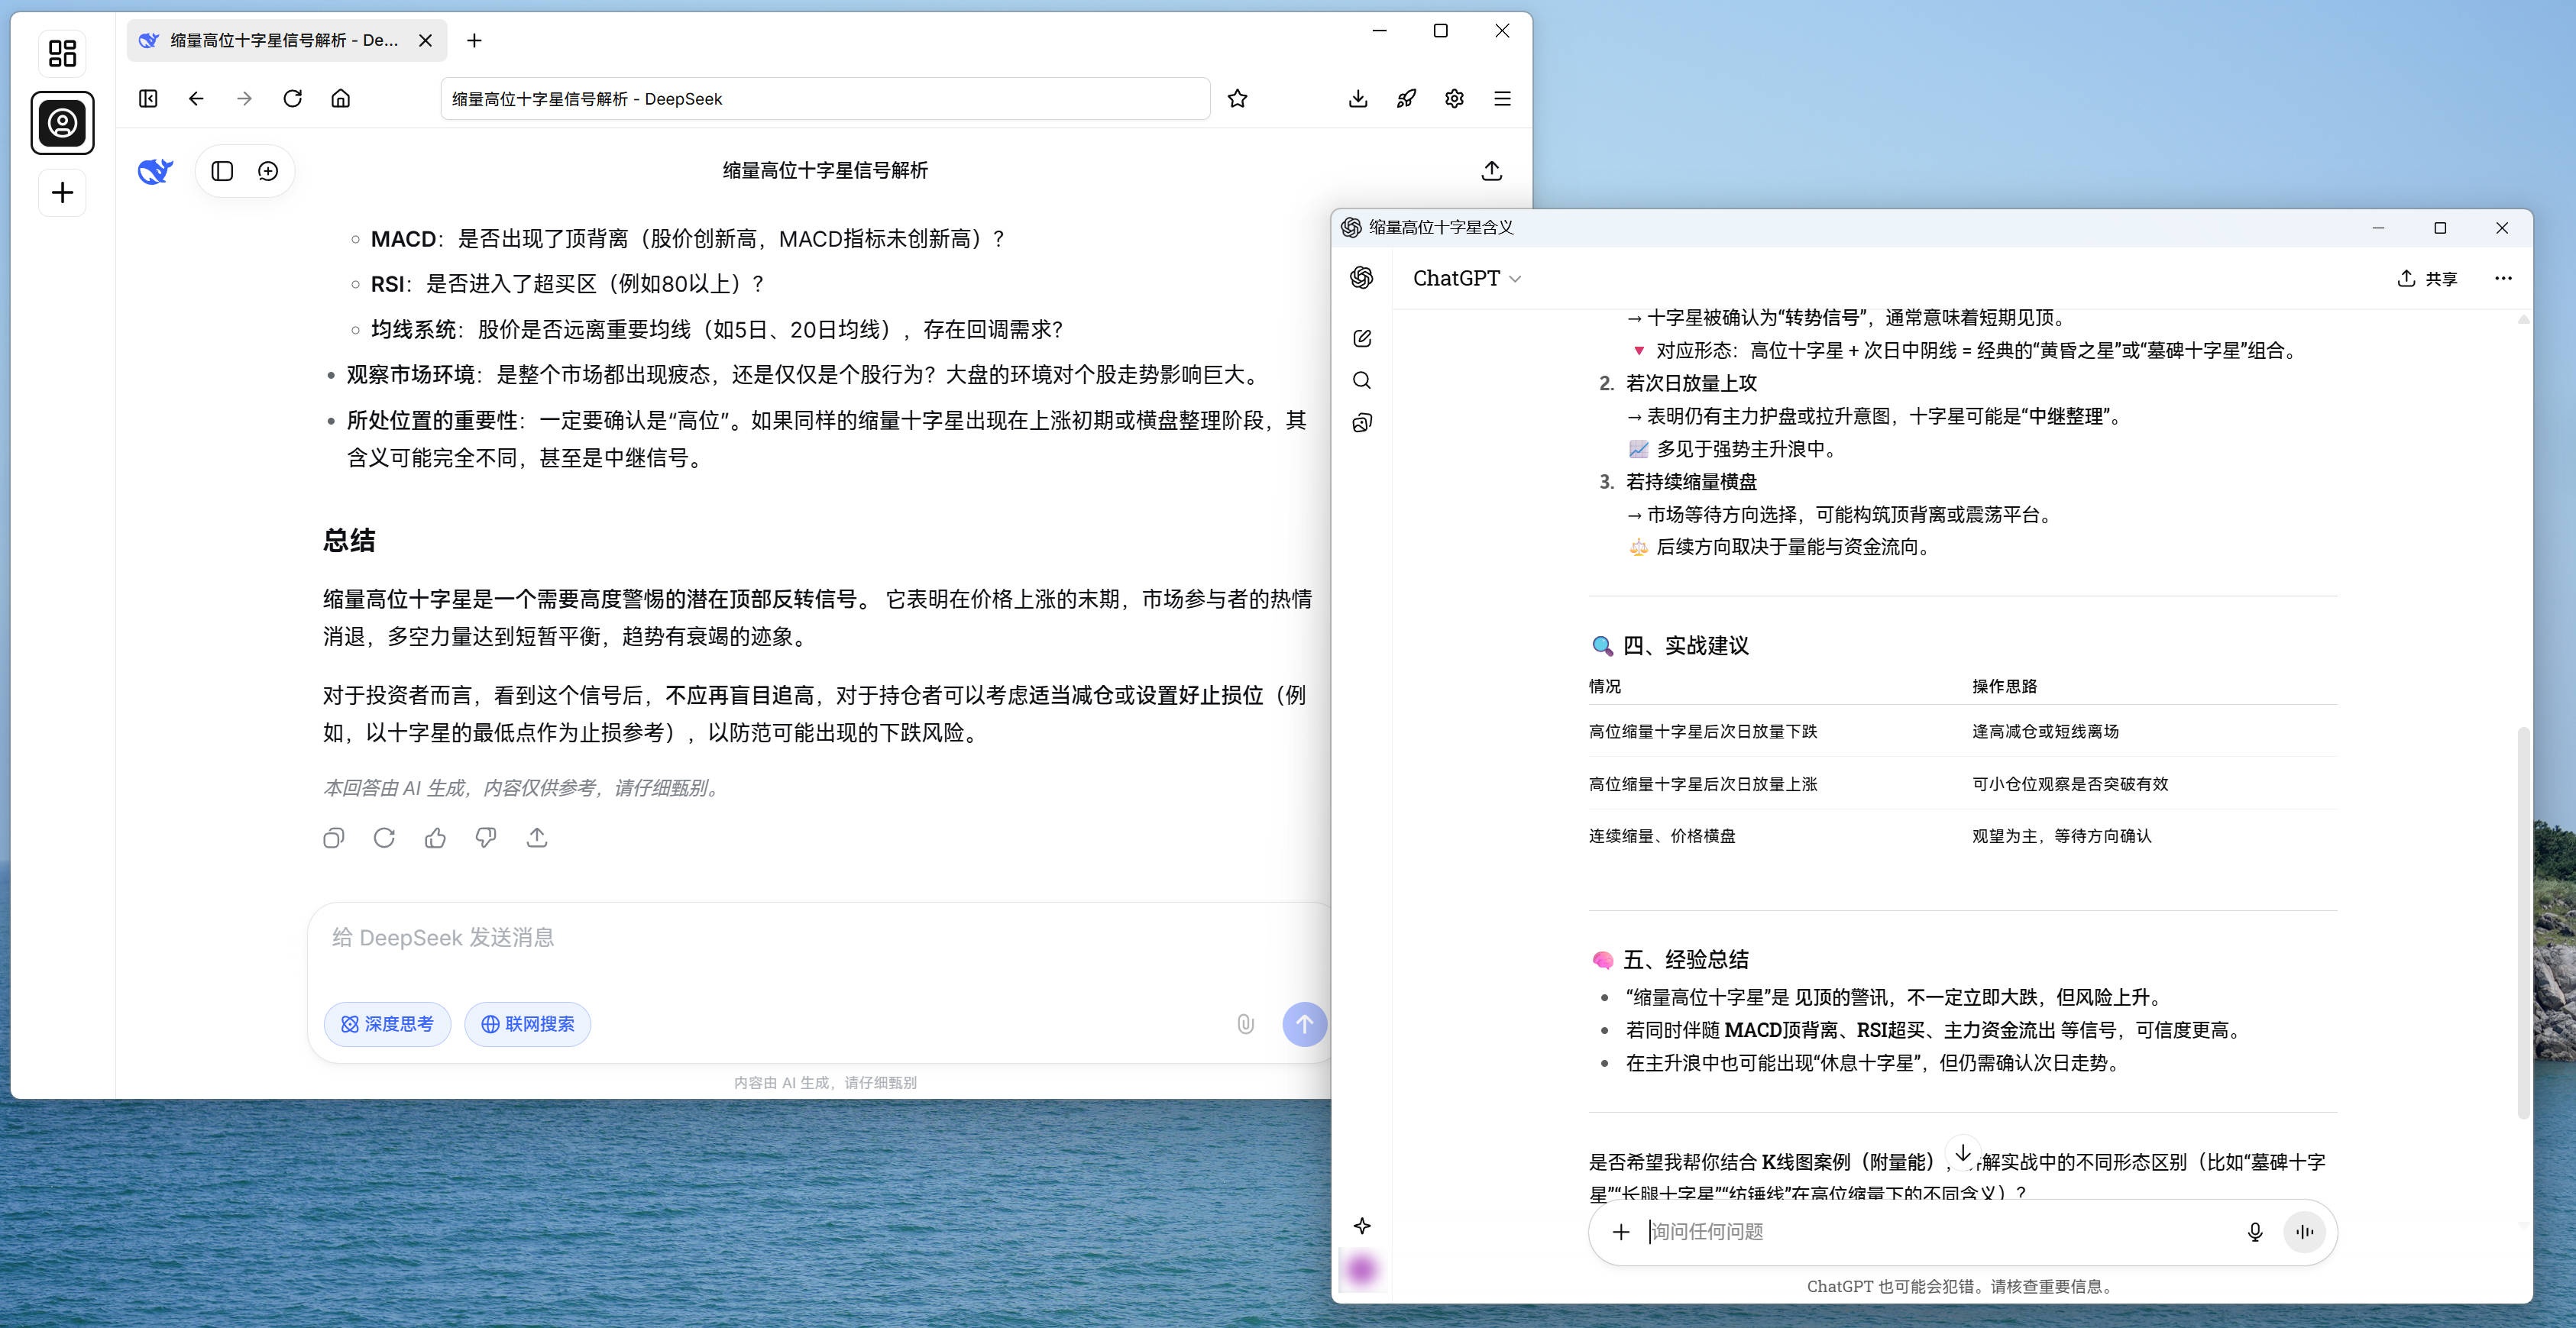Click the DeepSeek thumbs up icon
The width and height of the screenshot is (2576, 1328).
pyautogui.click(x=435, y=838)
